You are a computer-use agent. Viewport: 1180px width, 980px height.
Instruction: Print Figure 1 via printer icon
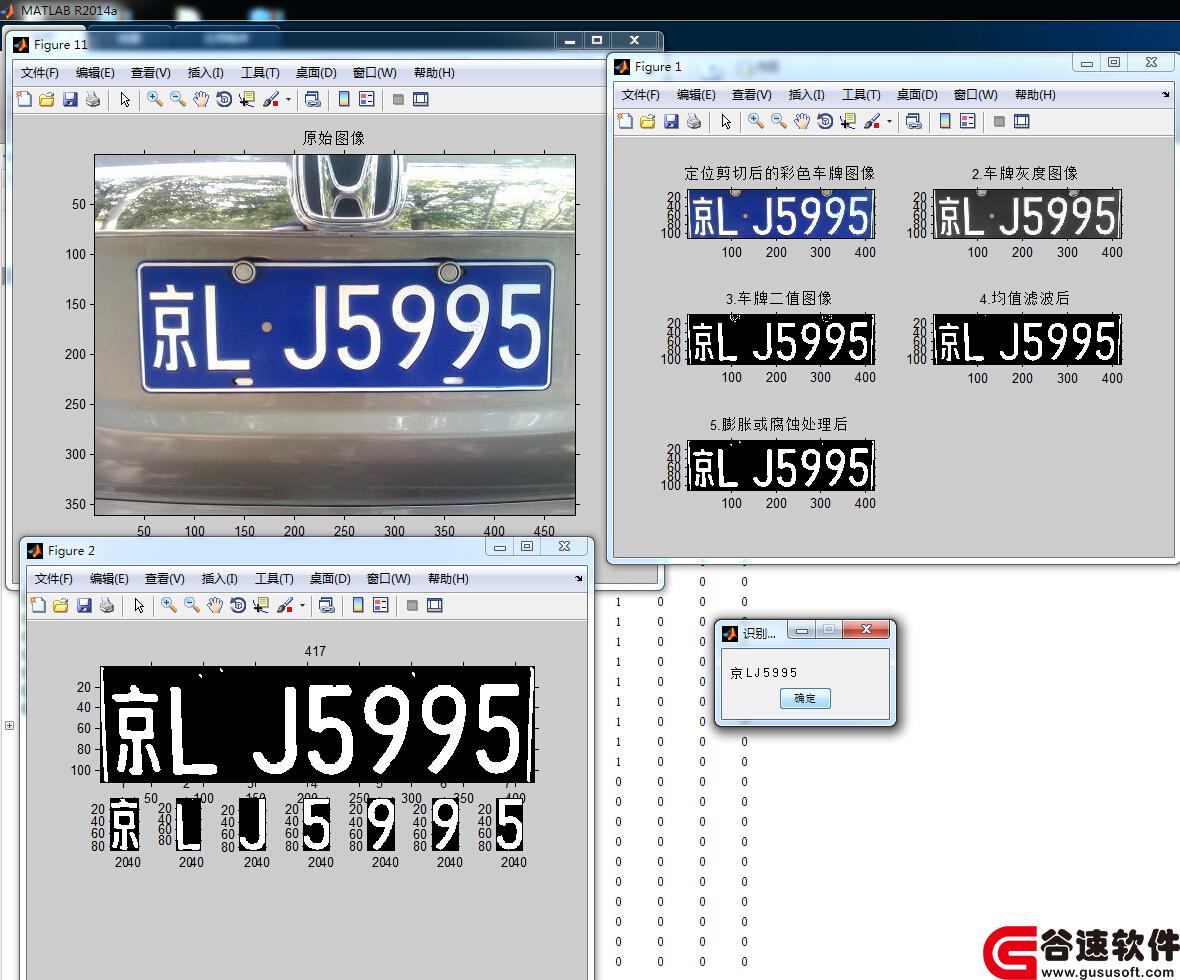coord(694,121)
